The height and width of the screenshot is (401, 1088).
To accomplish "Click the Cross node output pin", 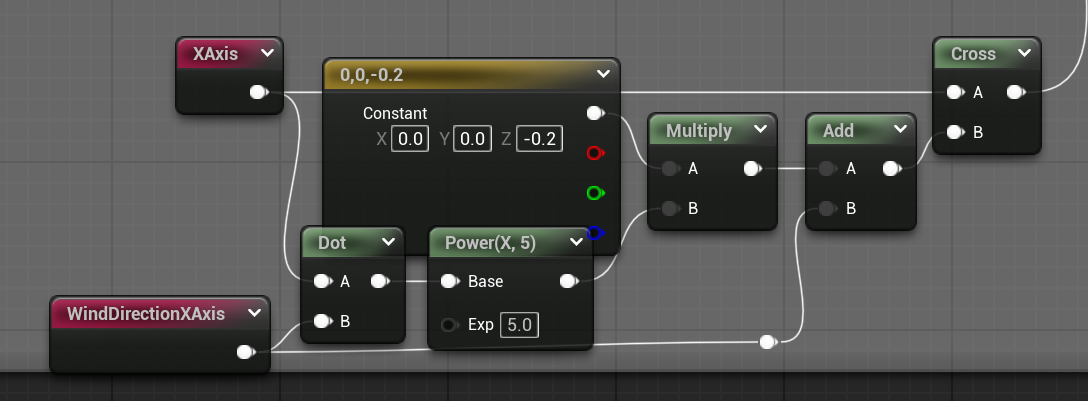I will click(x=1015, y=92).
